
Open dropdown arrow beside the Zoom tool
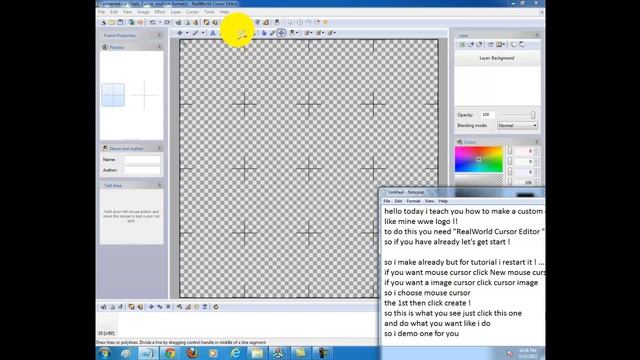tap(298, 33)
